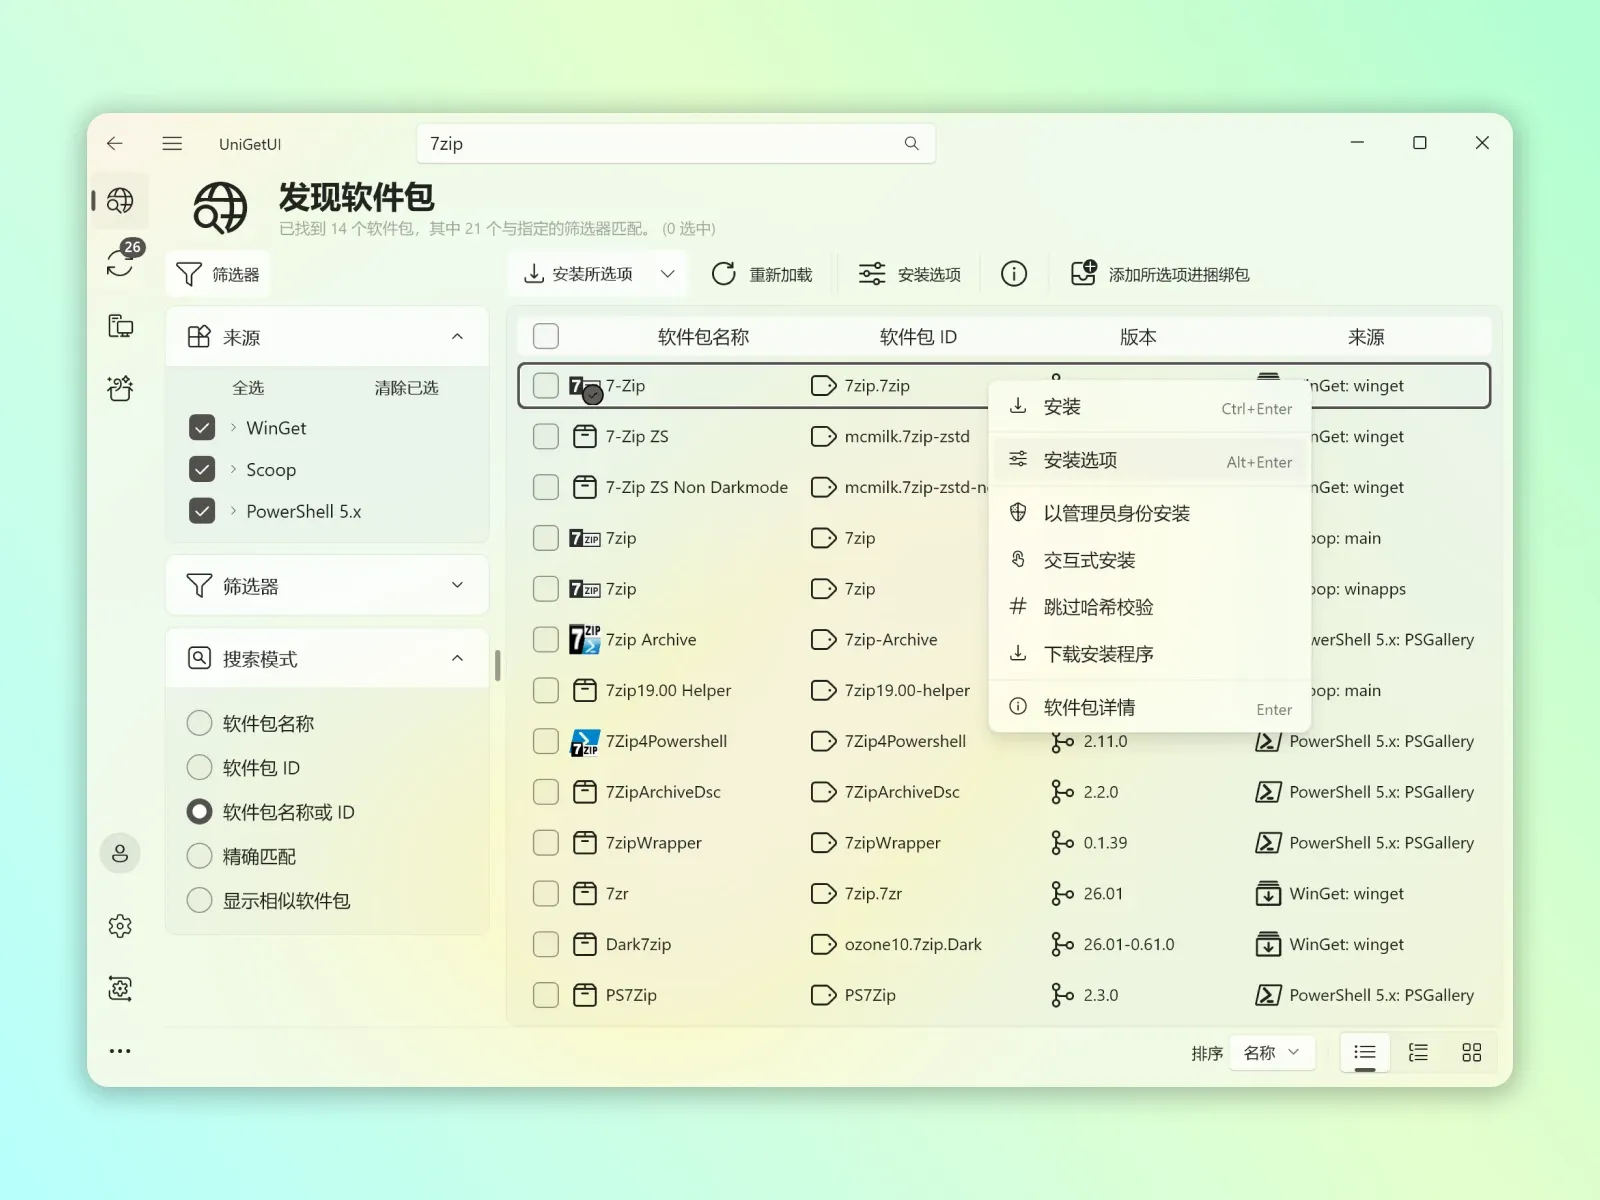Open settings gear in sidebar
This screenshot has width=1600, height=1200.
coord(120,926)
